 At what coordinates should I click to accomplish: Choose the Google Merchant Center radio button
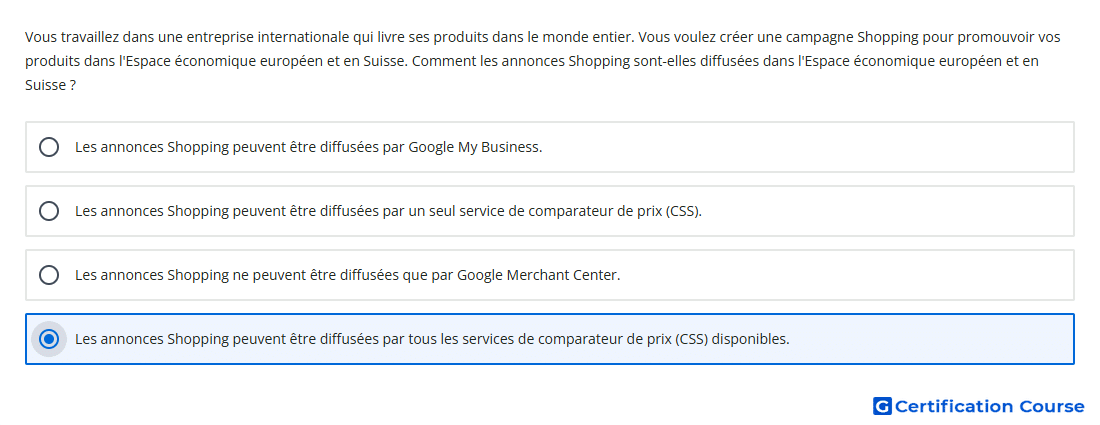tap(48, 275)
